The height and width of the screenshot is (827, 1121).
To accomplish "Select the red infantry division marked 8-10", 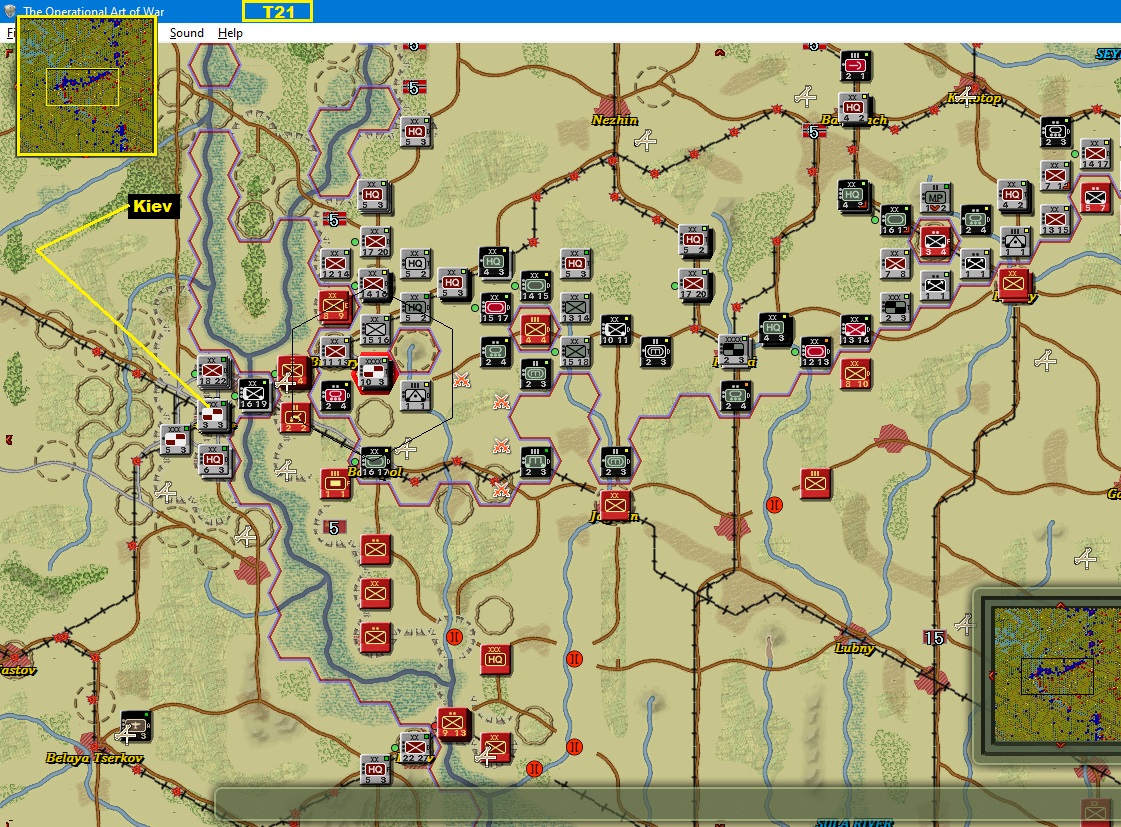I will point(856,374).
